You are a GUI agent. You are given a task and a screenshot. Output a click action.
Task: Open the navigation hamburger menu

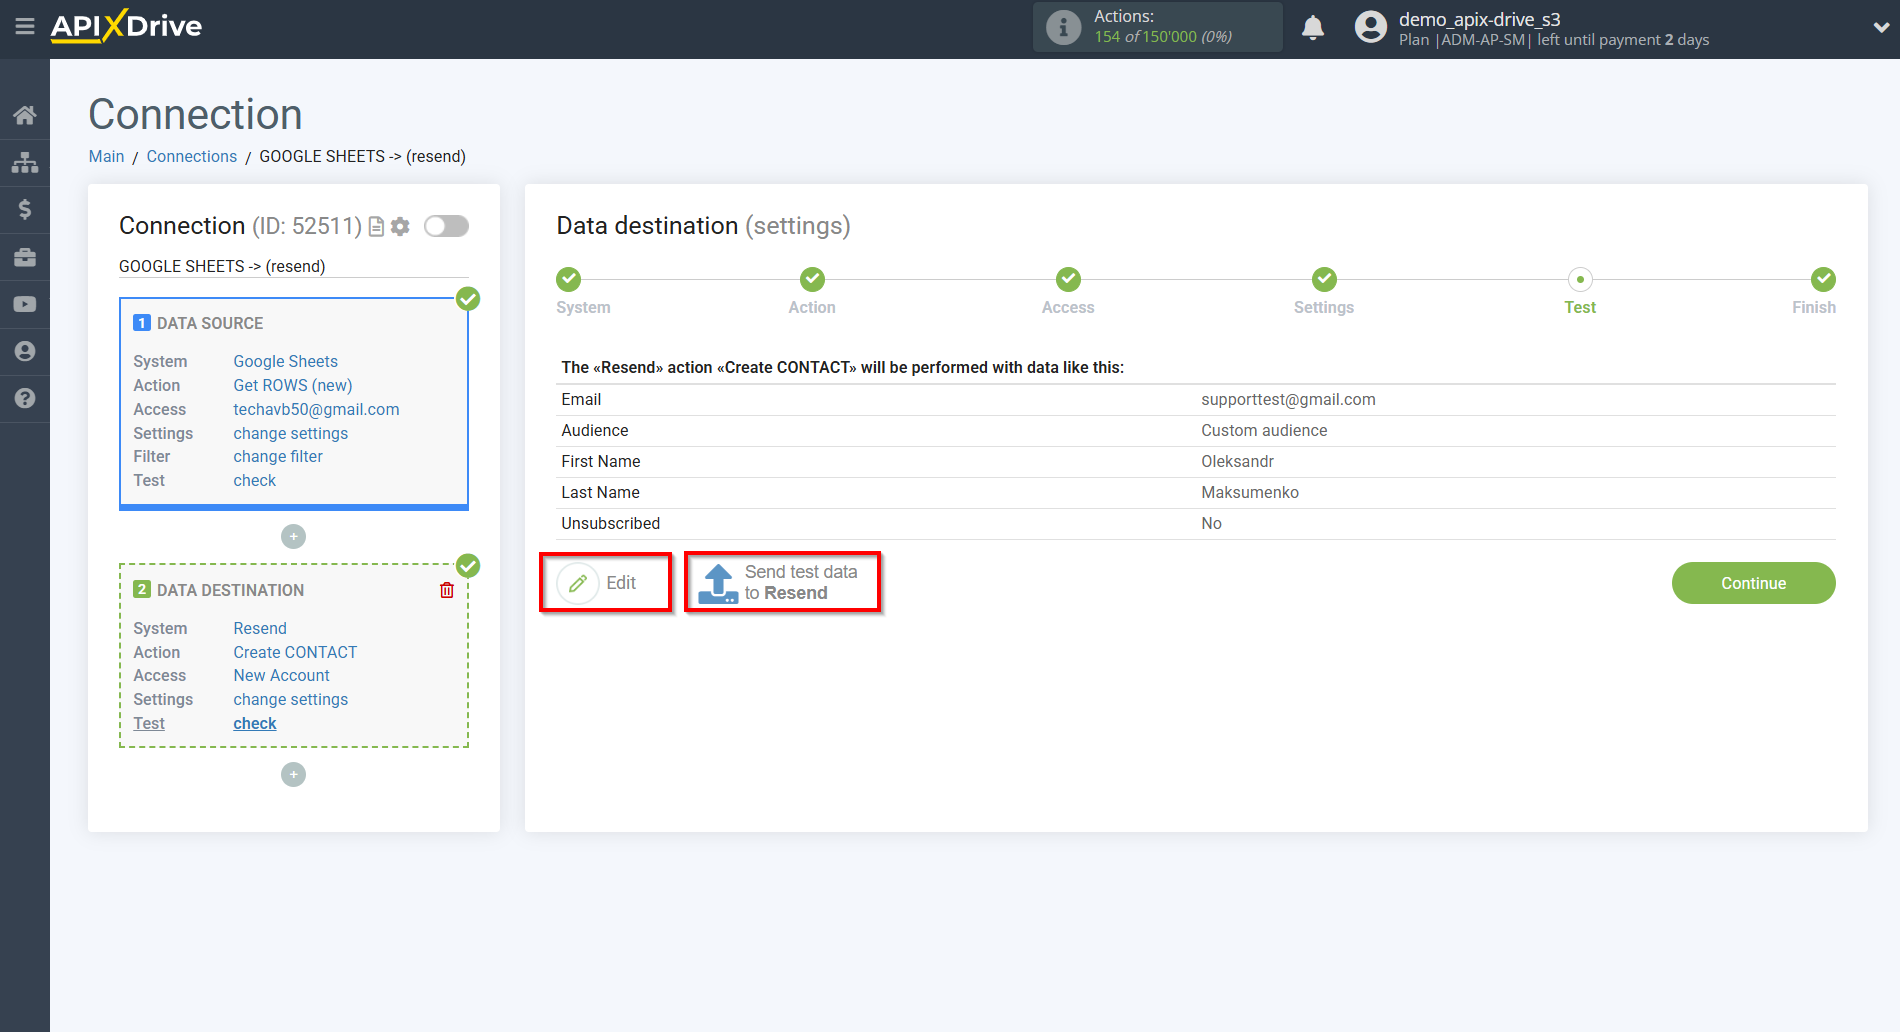[25, 27]
